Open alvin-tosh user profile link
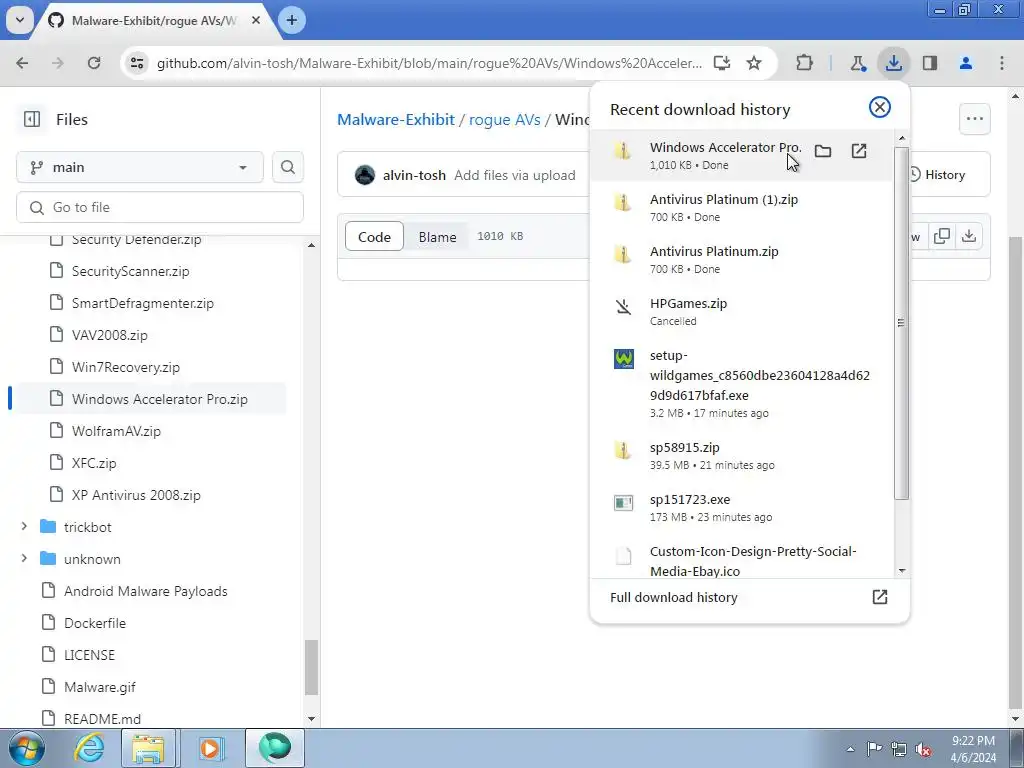 pos(414,175)
